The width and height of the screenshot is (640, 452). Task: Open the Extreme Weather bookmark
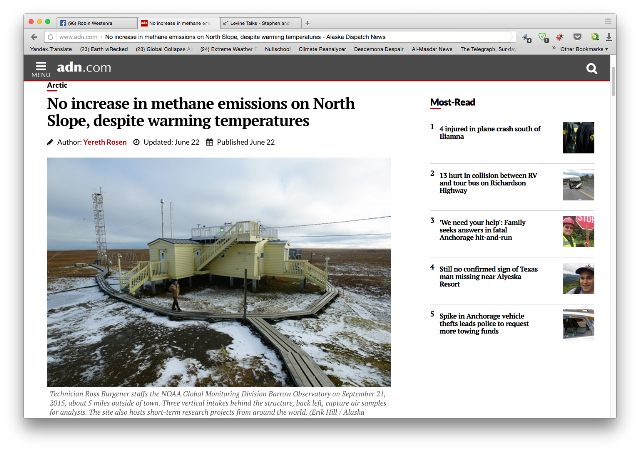click(x=228, y=49)
